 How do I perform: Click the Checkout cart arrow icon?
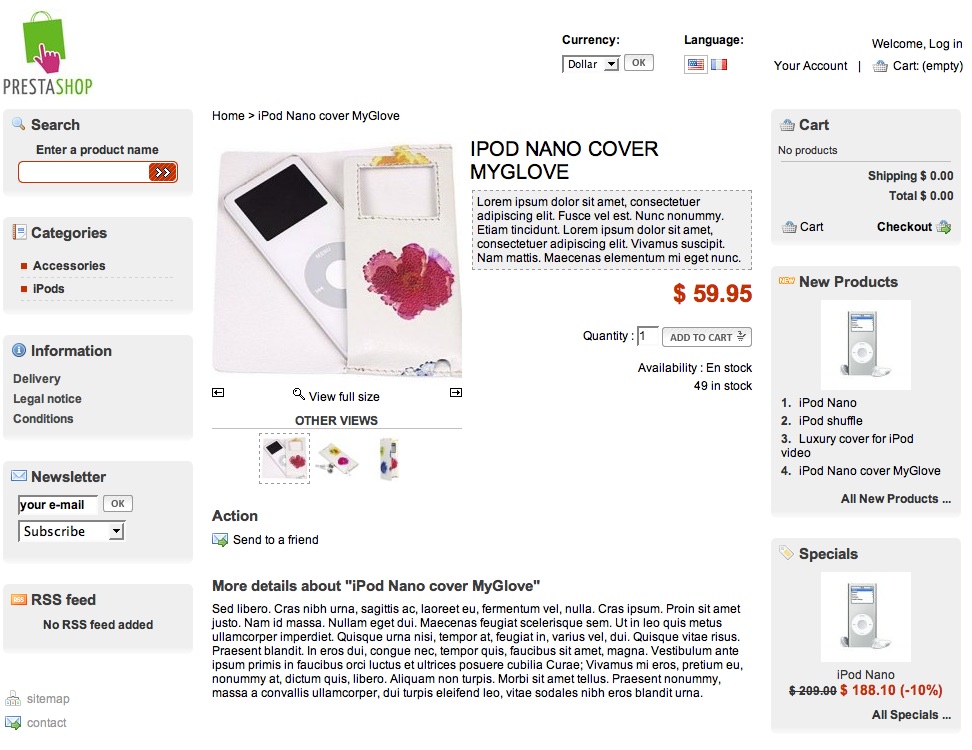click(943, 227)
